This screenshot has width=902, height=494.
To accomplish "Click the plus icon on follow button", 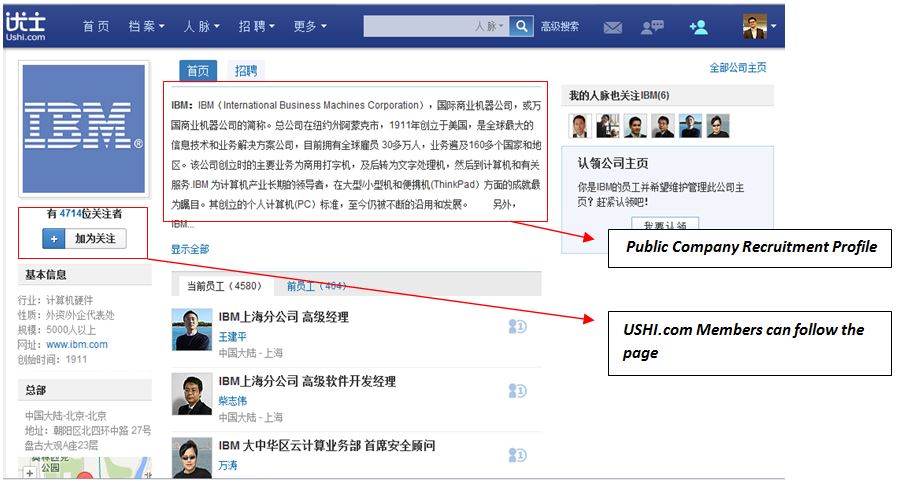I will (53, 239).
